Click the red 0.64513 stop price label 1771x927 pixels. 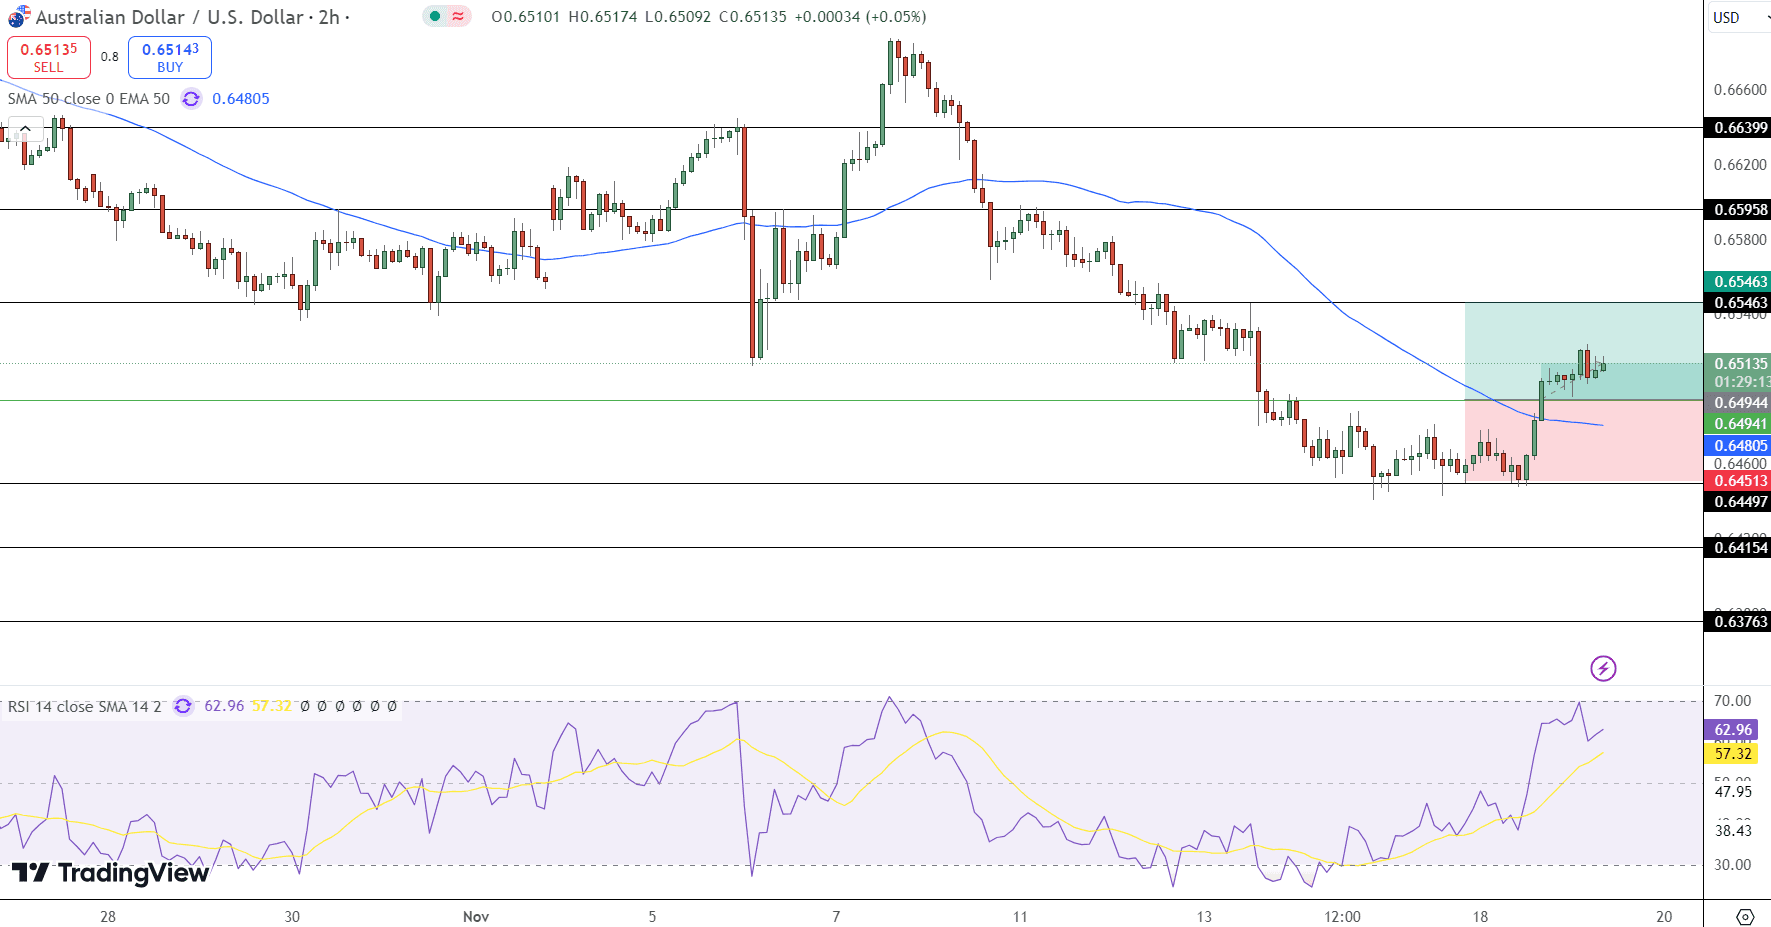click(1738, 481)
